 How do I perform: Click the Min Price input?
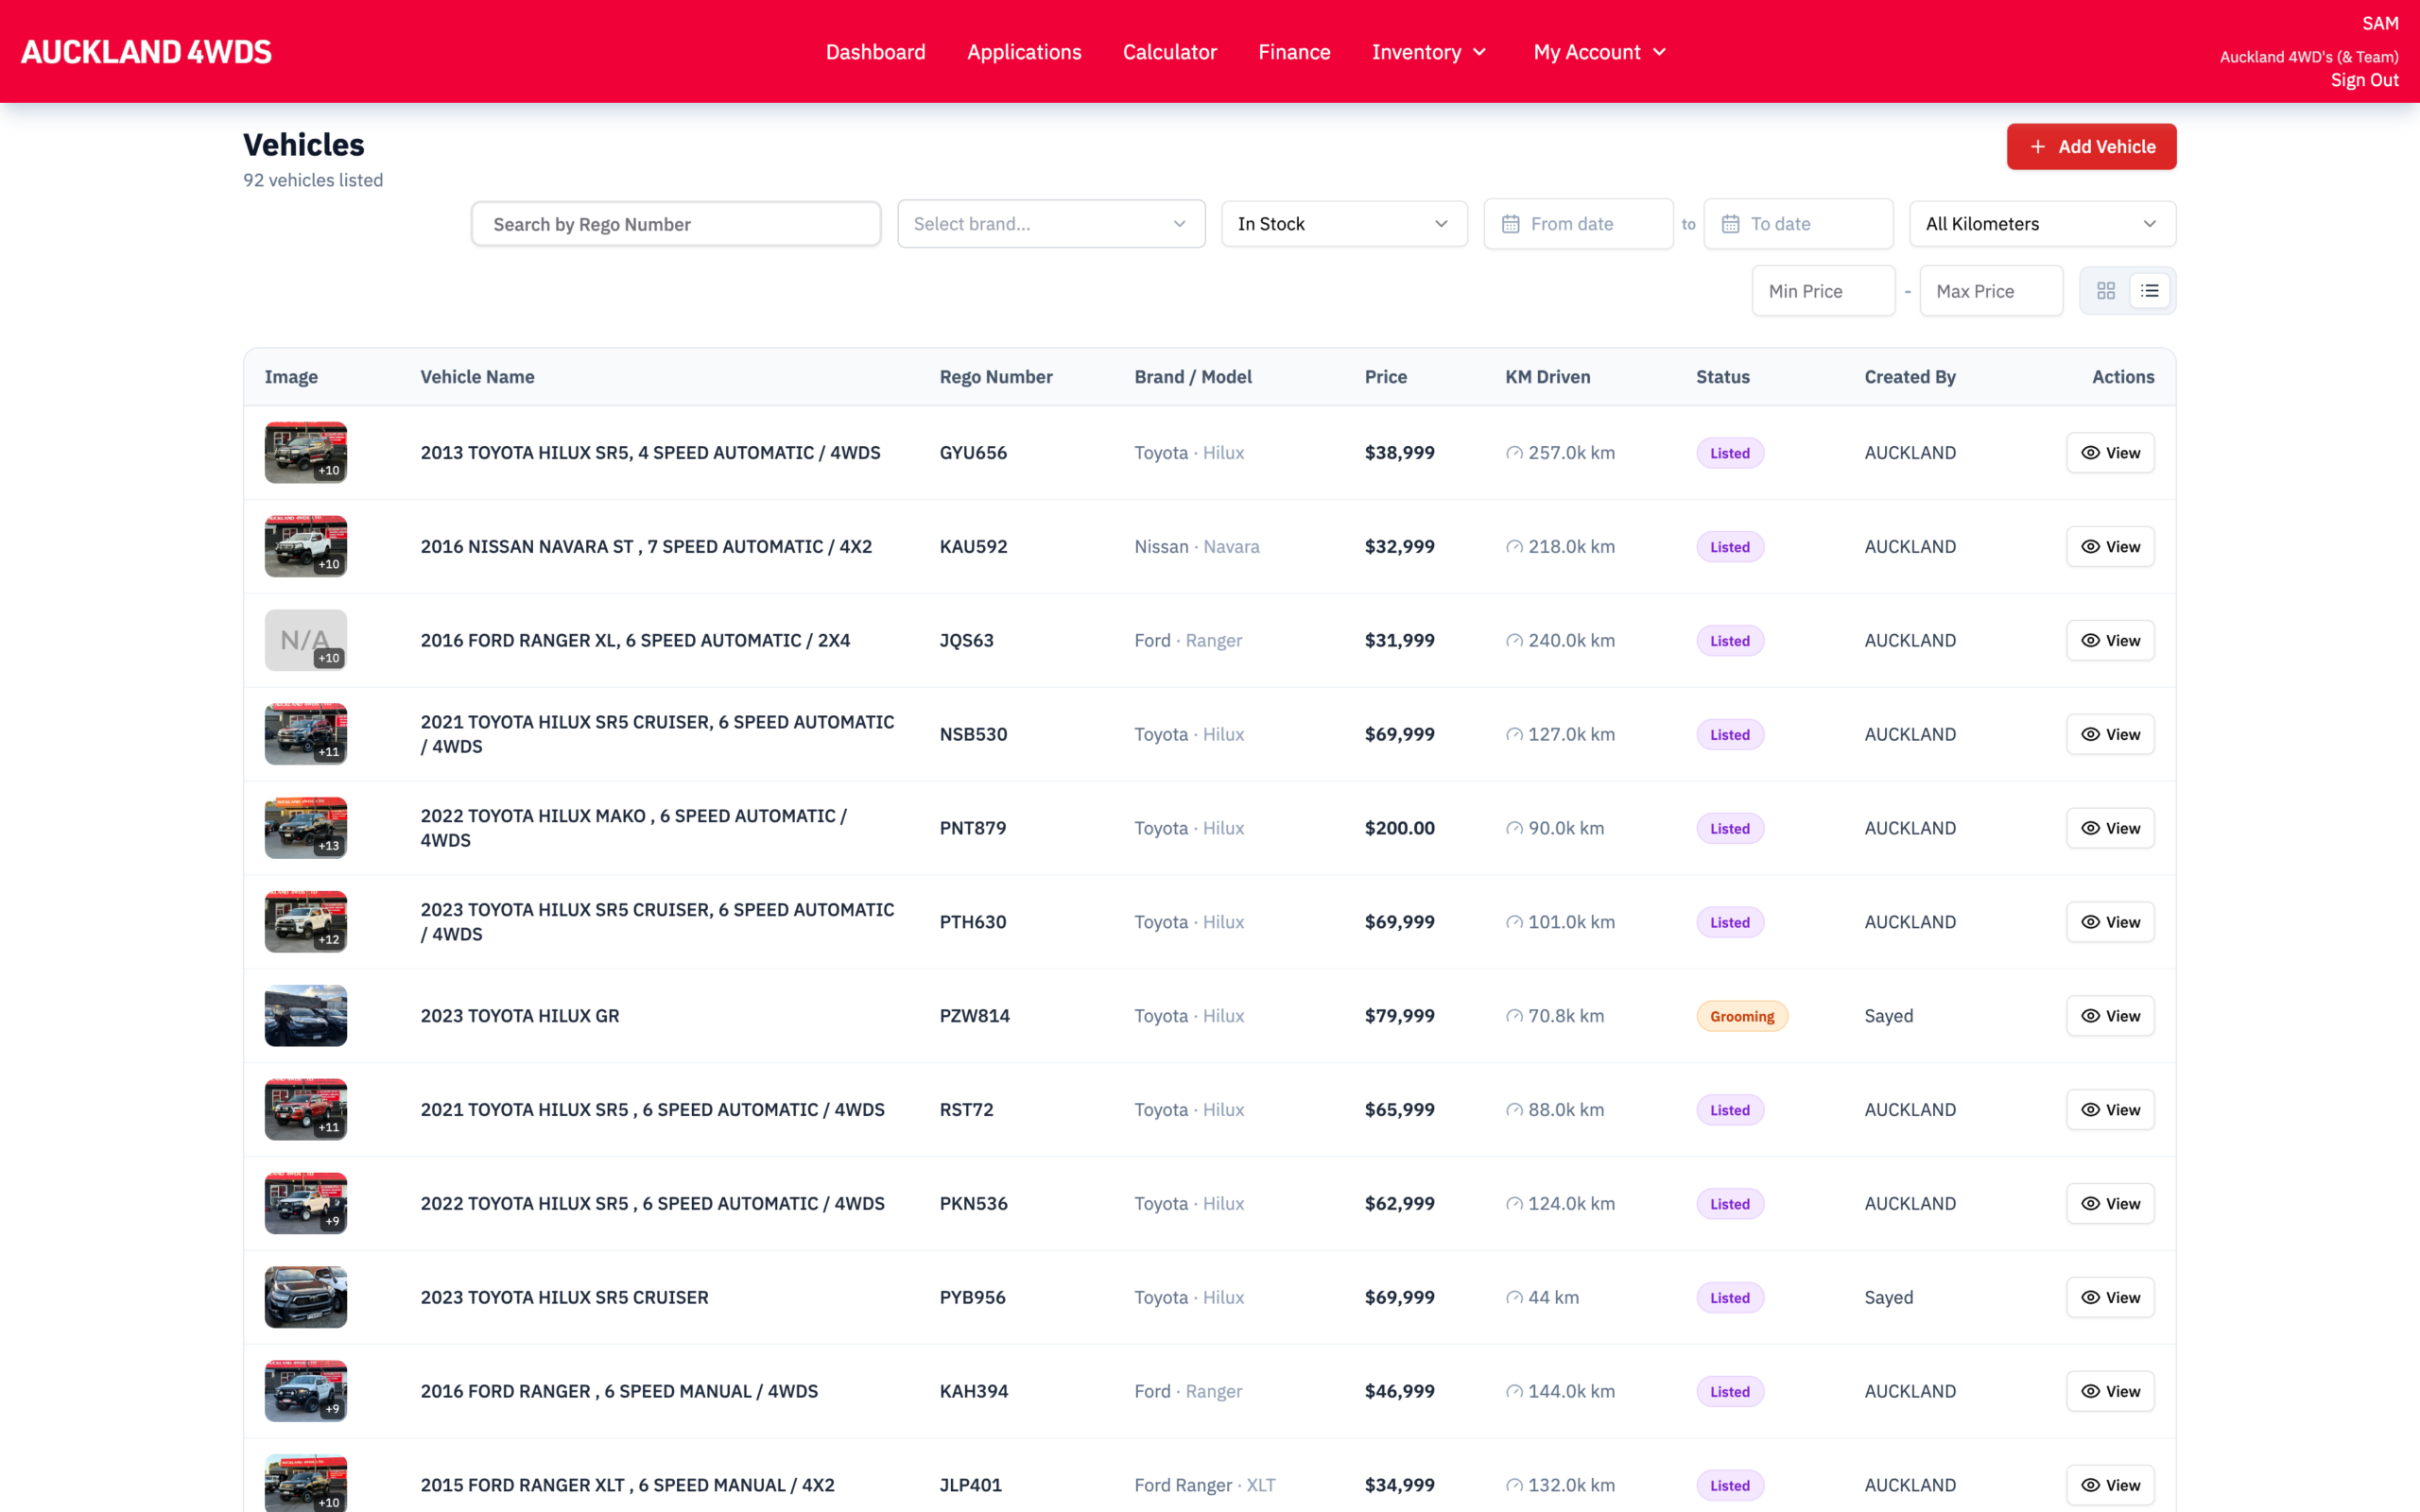[1823, 291]
